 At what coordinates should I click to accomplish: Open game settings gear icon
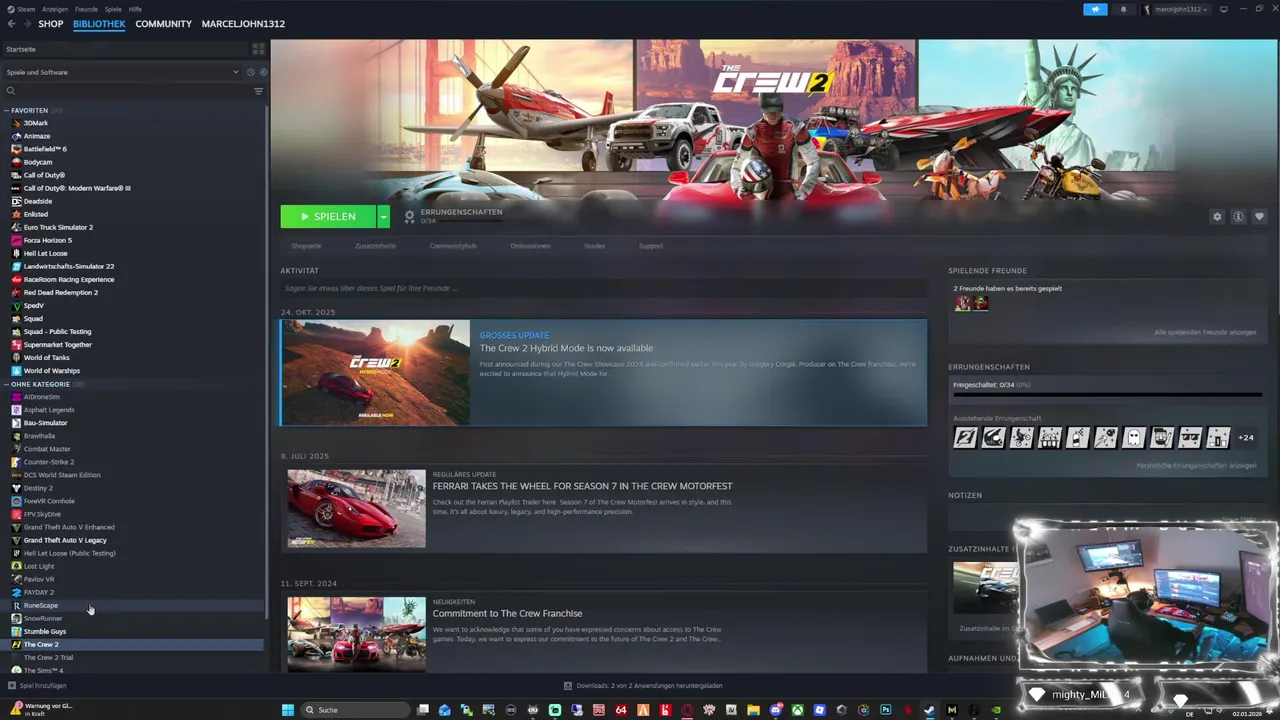pyautogui.click(x=1217, y=216)
